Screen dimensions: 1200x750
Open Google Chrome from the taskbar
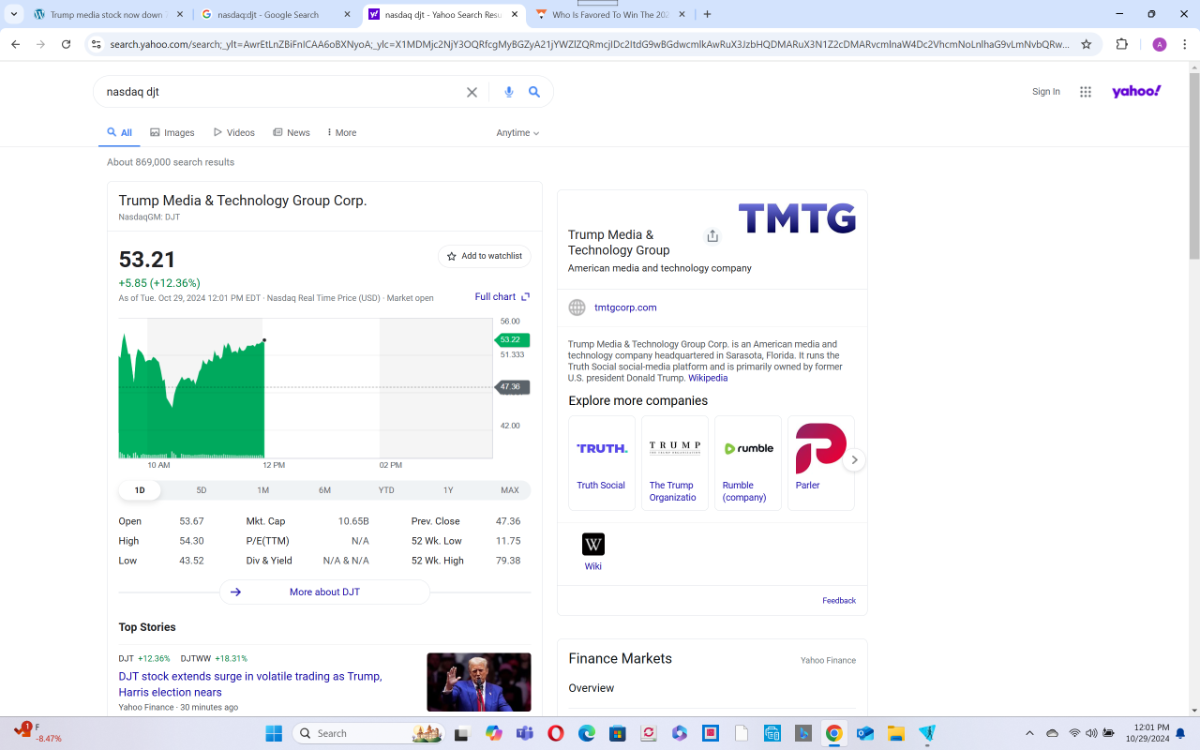coord(833,733)
